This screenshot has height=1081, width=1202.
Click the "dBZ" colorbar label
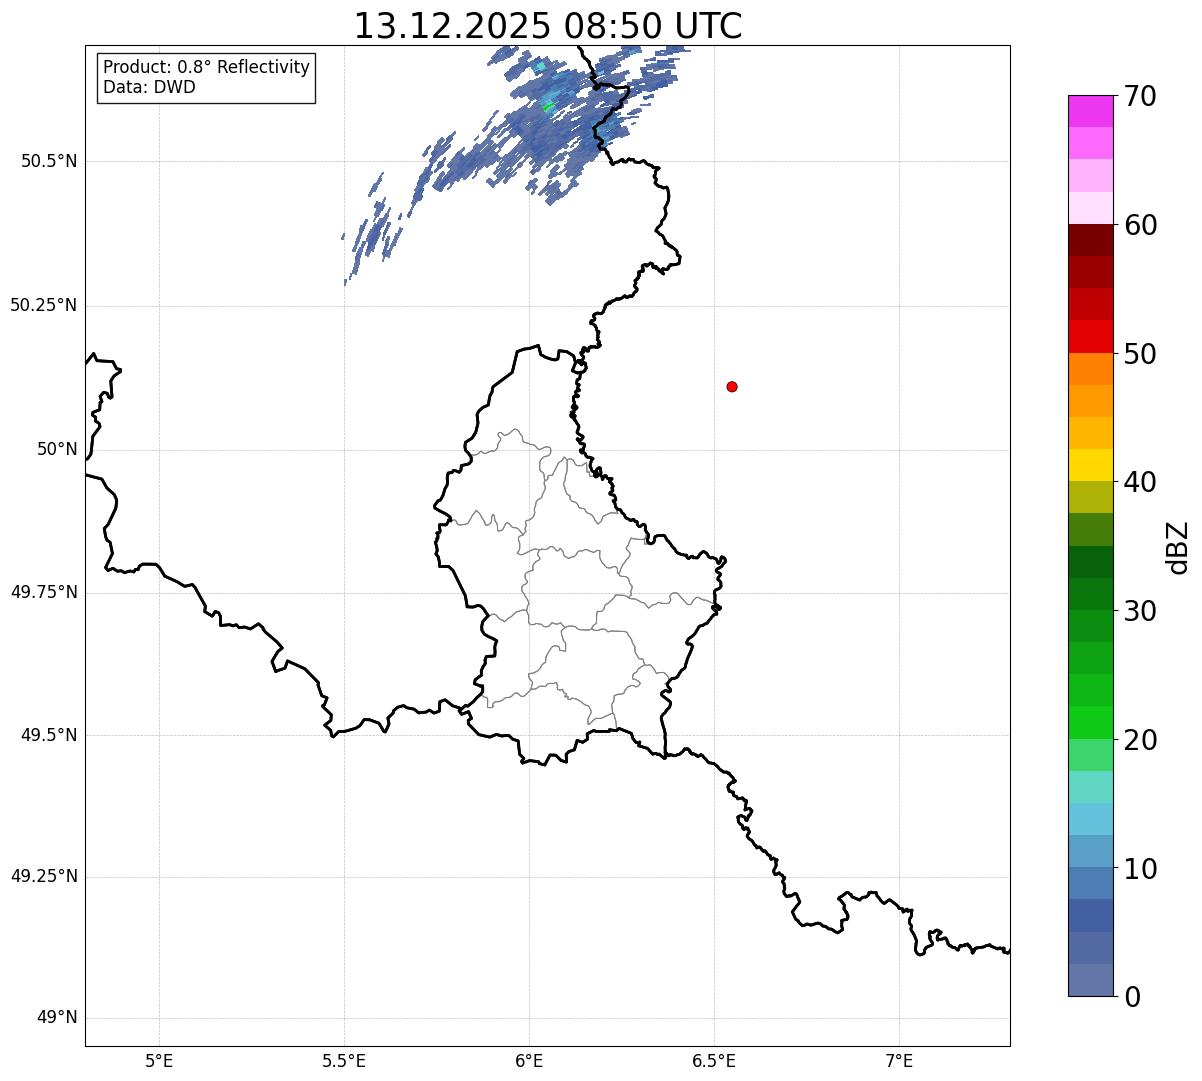[1178, 547]
